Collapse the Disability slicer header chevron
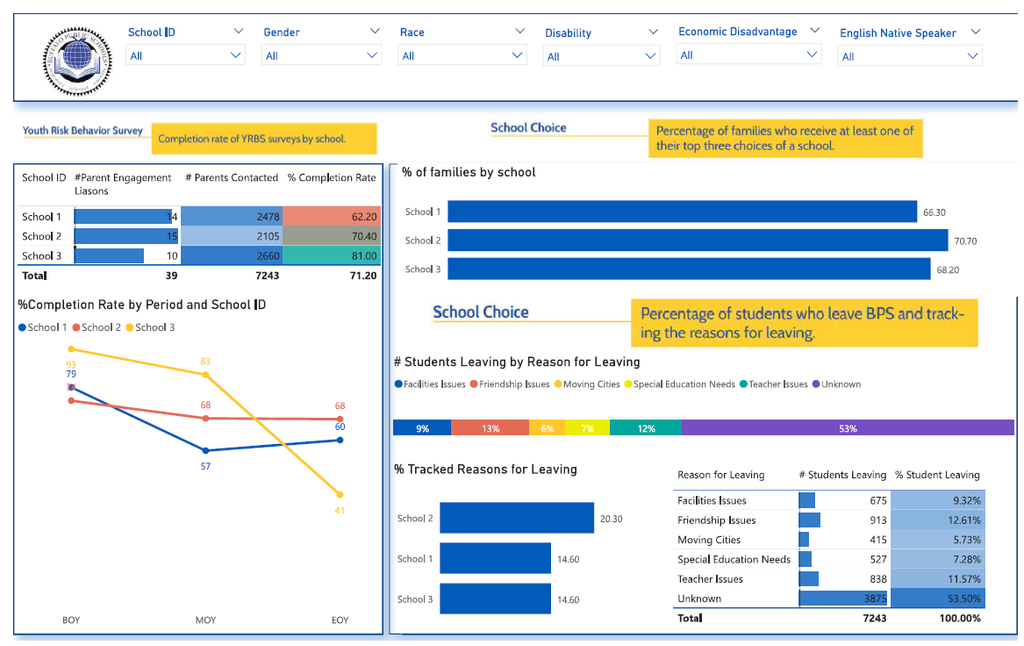Image resolution: width=1024 pixels, height=646 pixels. tap(652, 32)
